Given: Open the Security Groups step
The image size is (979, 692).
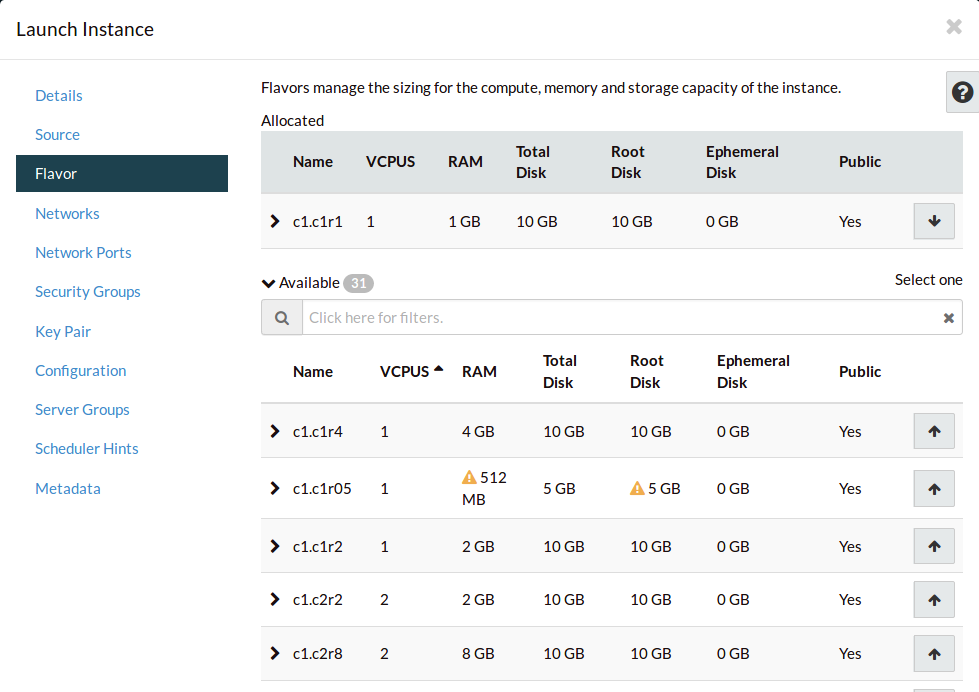Looking at the screenshot, I should (87, 292).
